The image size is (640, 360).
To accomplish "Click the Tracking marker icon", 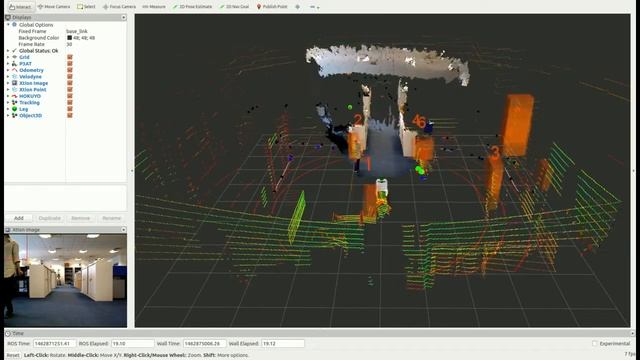I will pyautogui.click(x=15, y=102).
